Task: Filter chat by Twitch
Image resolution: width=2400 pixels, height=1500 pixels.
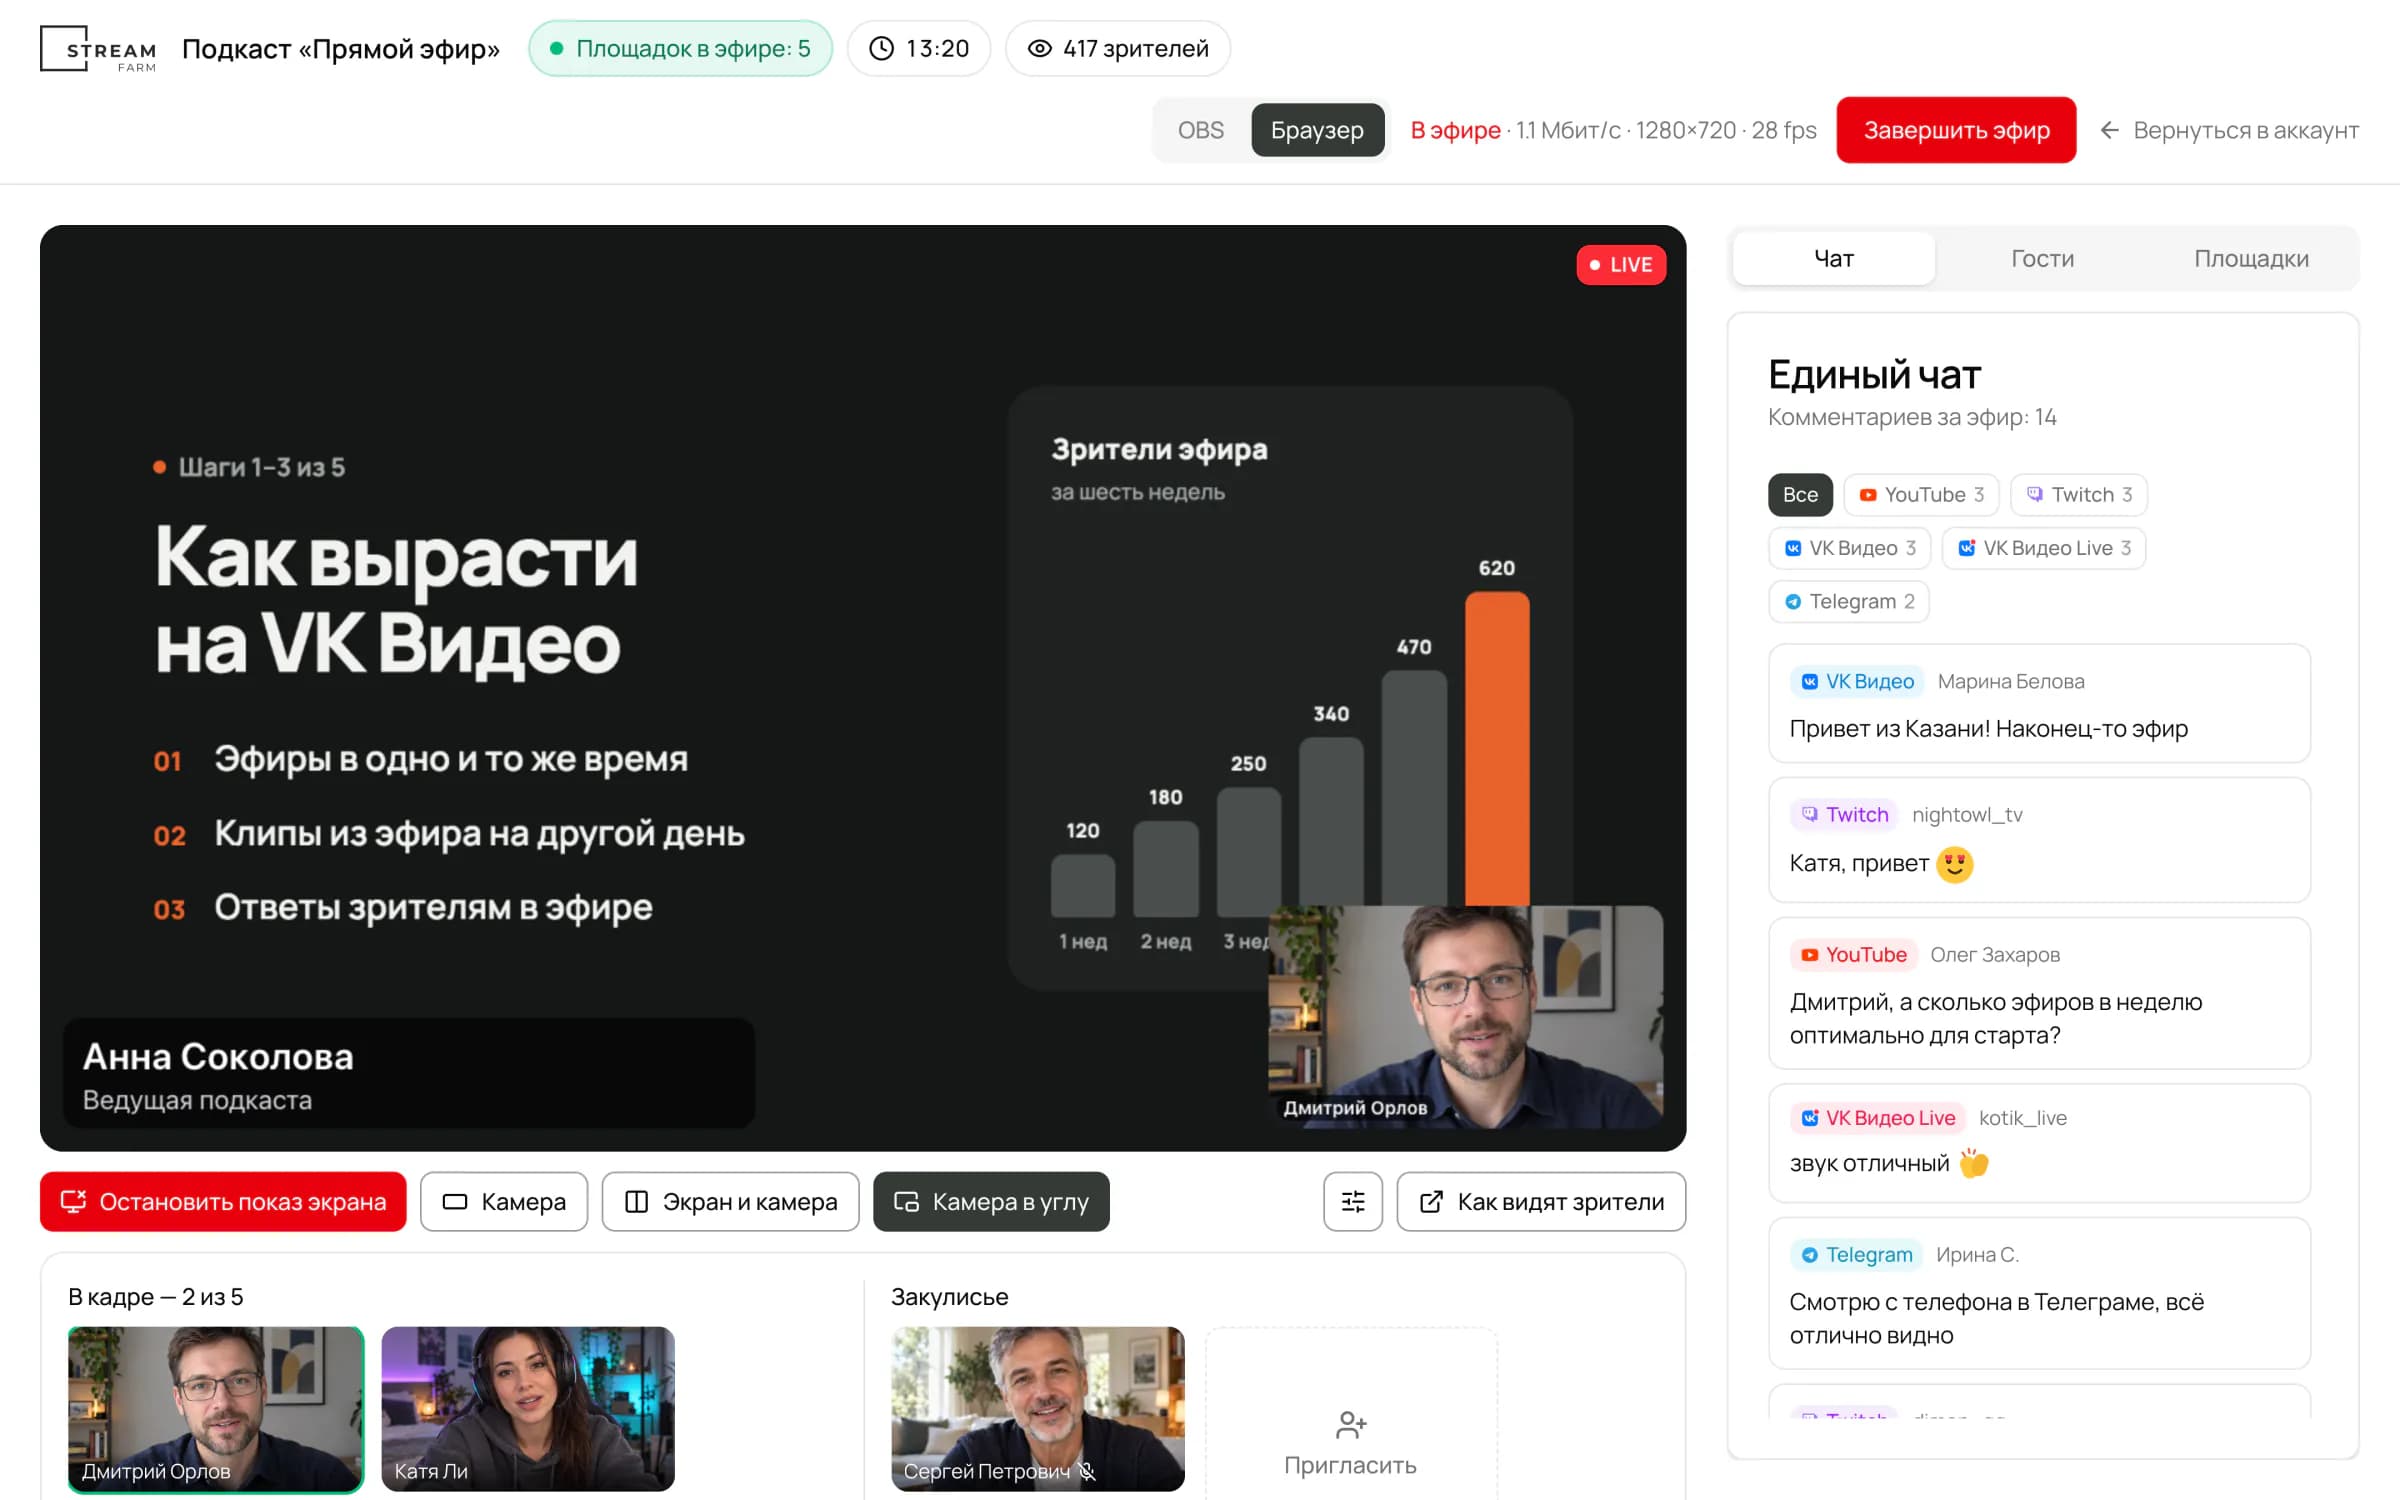Action: pyautogui.click(x=2079, y=495)
